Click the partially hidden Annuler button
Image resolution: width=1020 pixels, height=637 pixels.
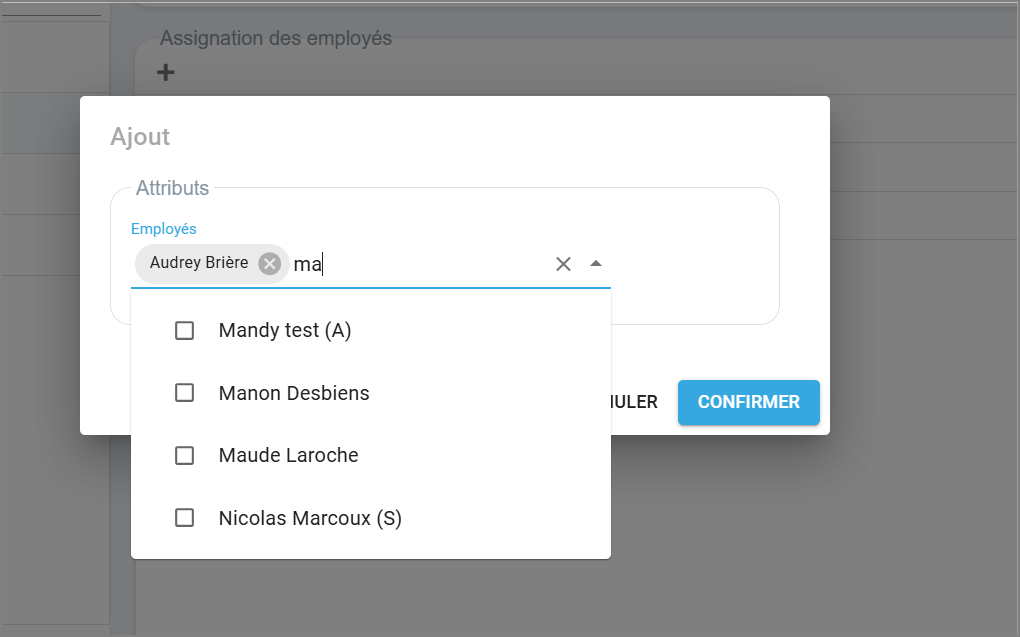click(x=634, y=402)
